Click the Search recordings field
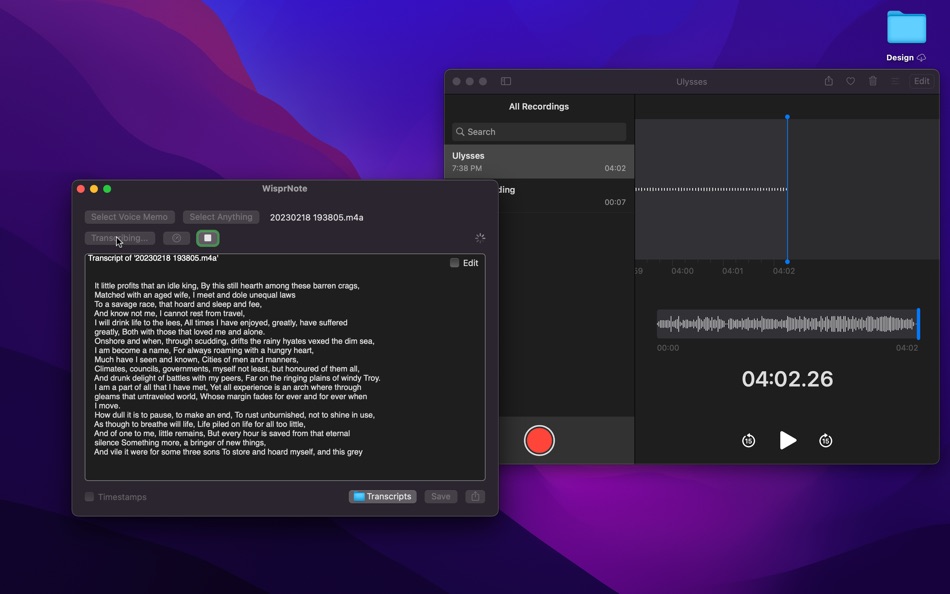Image resolution: width=950 pixels, height=594 pixels. coord(538,131)
